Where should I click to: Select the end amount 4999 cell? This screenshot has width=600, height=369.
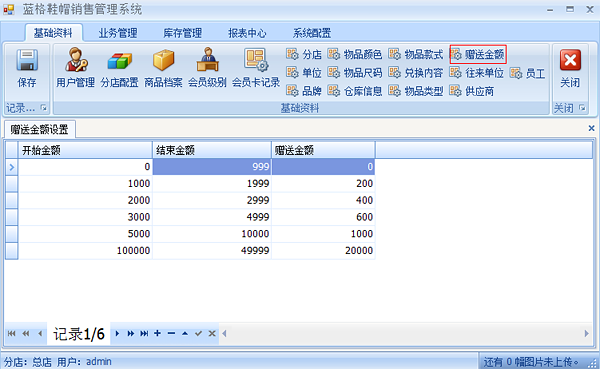tap(212, 217)
